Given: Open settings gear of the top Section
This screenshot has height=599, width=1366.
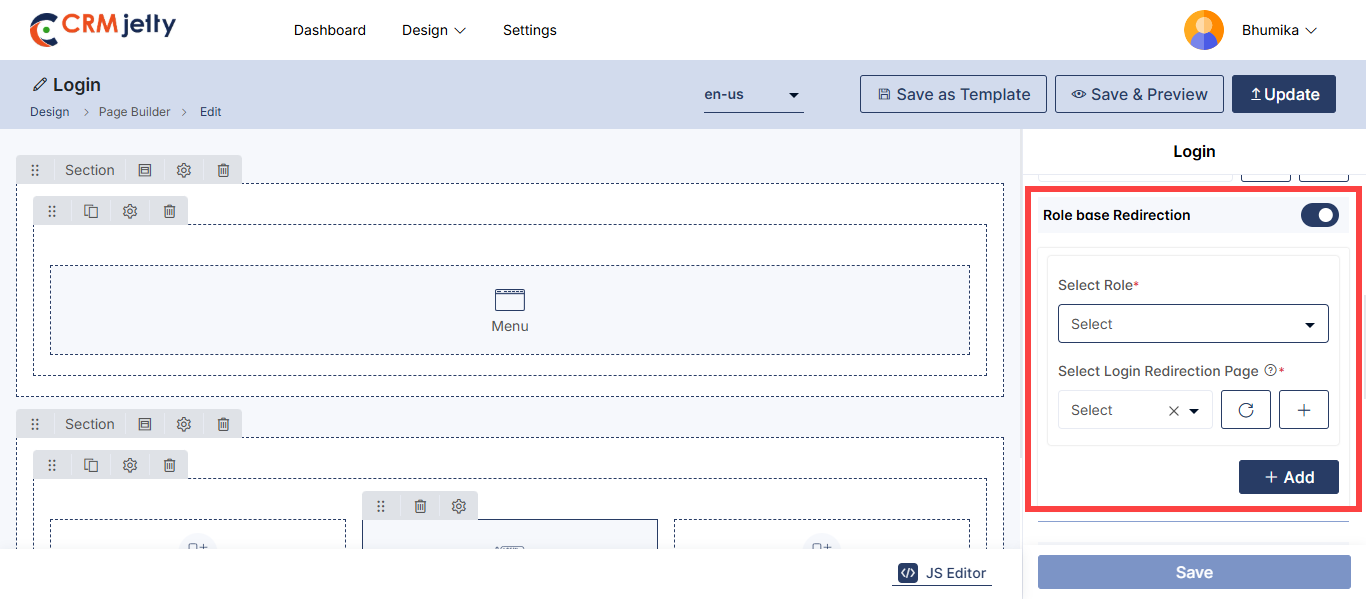Looking at the screenshot, I should [x=184, y=170].
